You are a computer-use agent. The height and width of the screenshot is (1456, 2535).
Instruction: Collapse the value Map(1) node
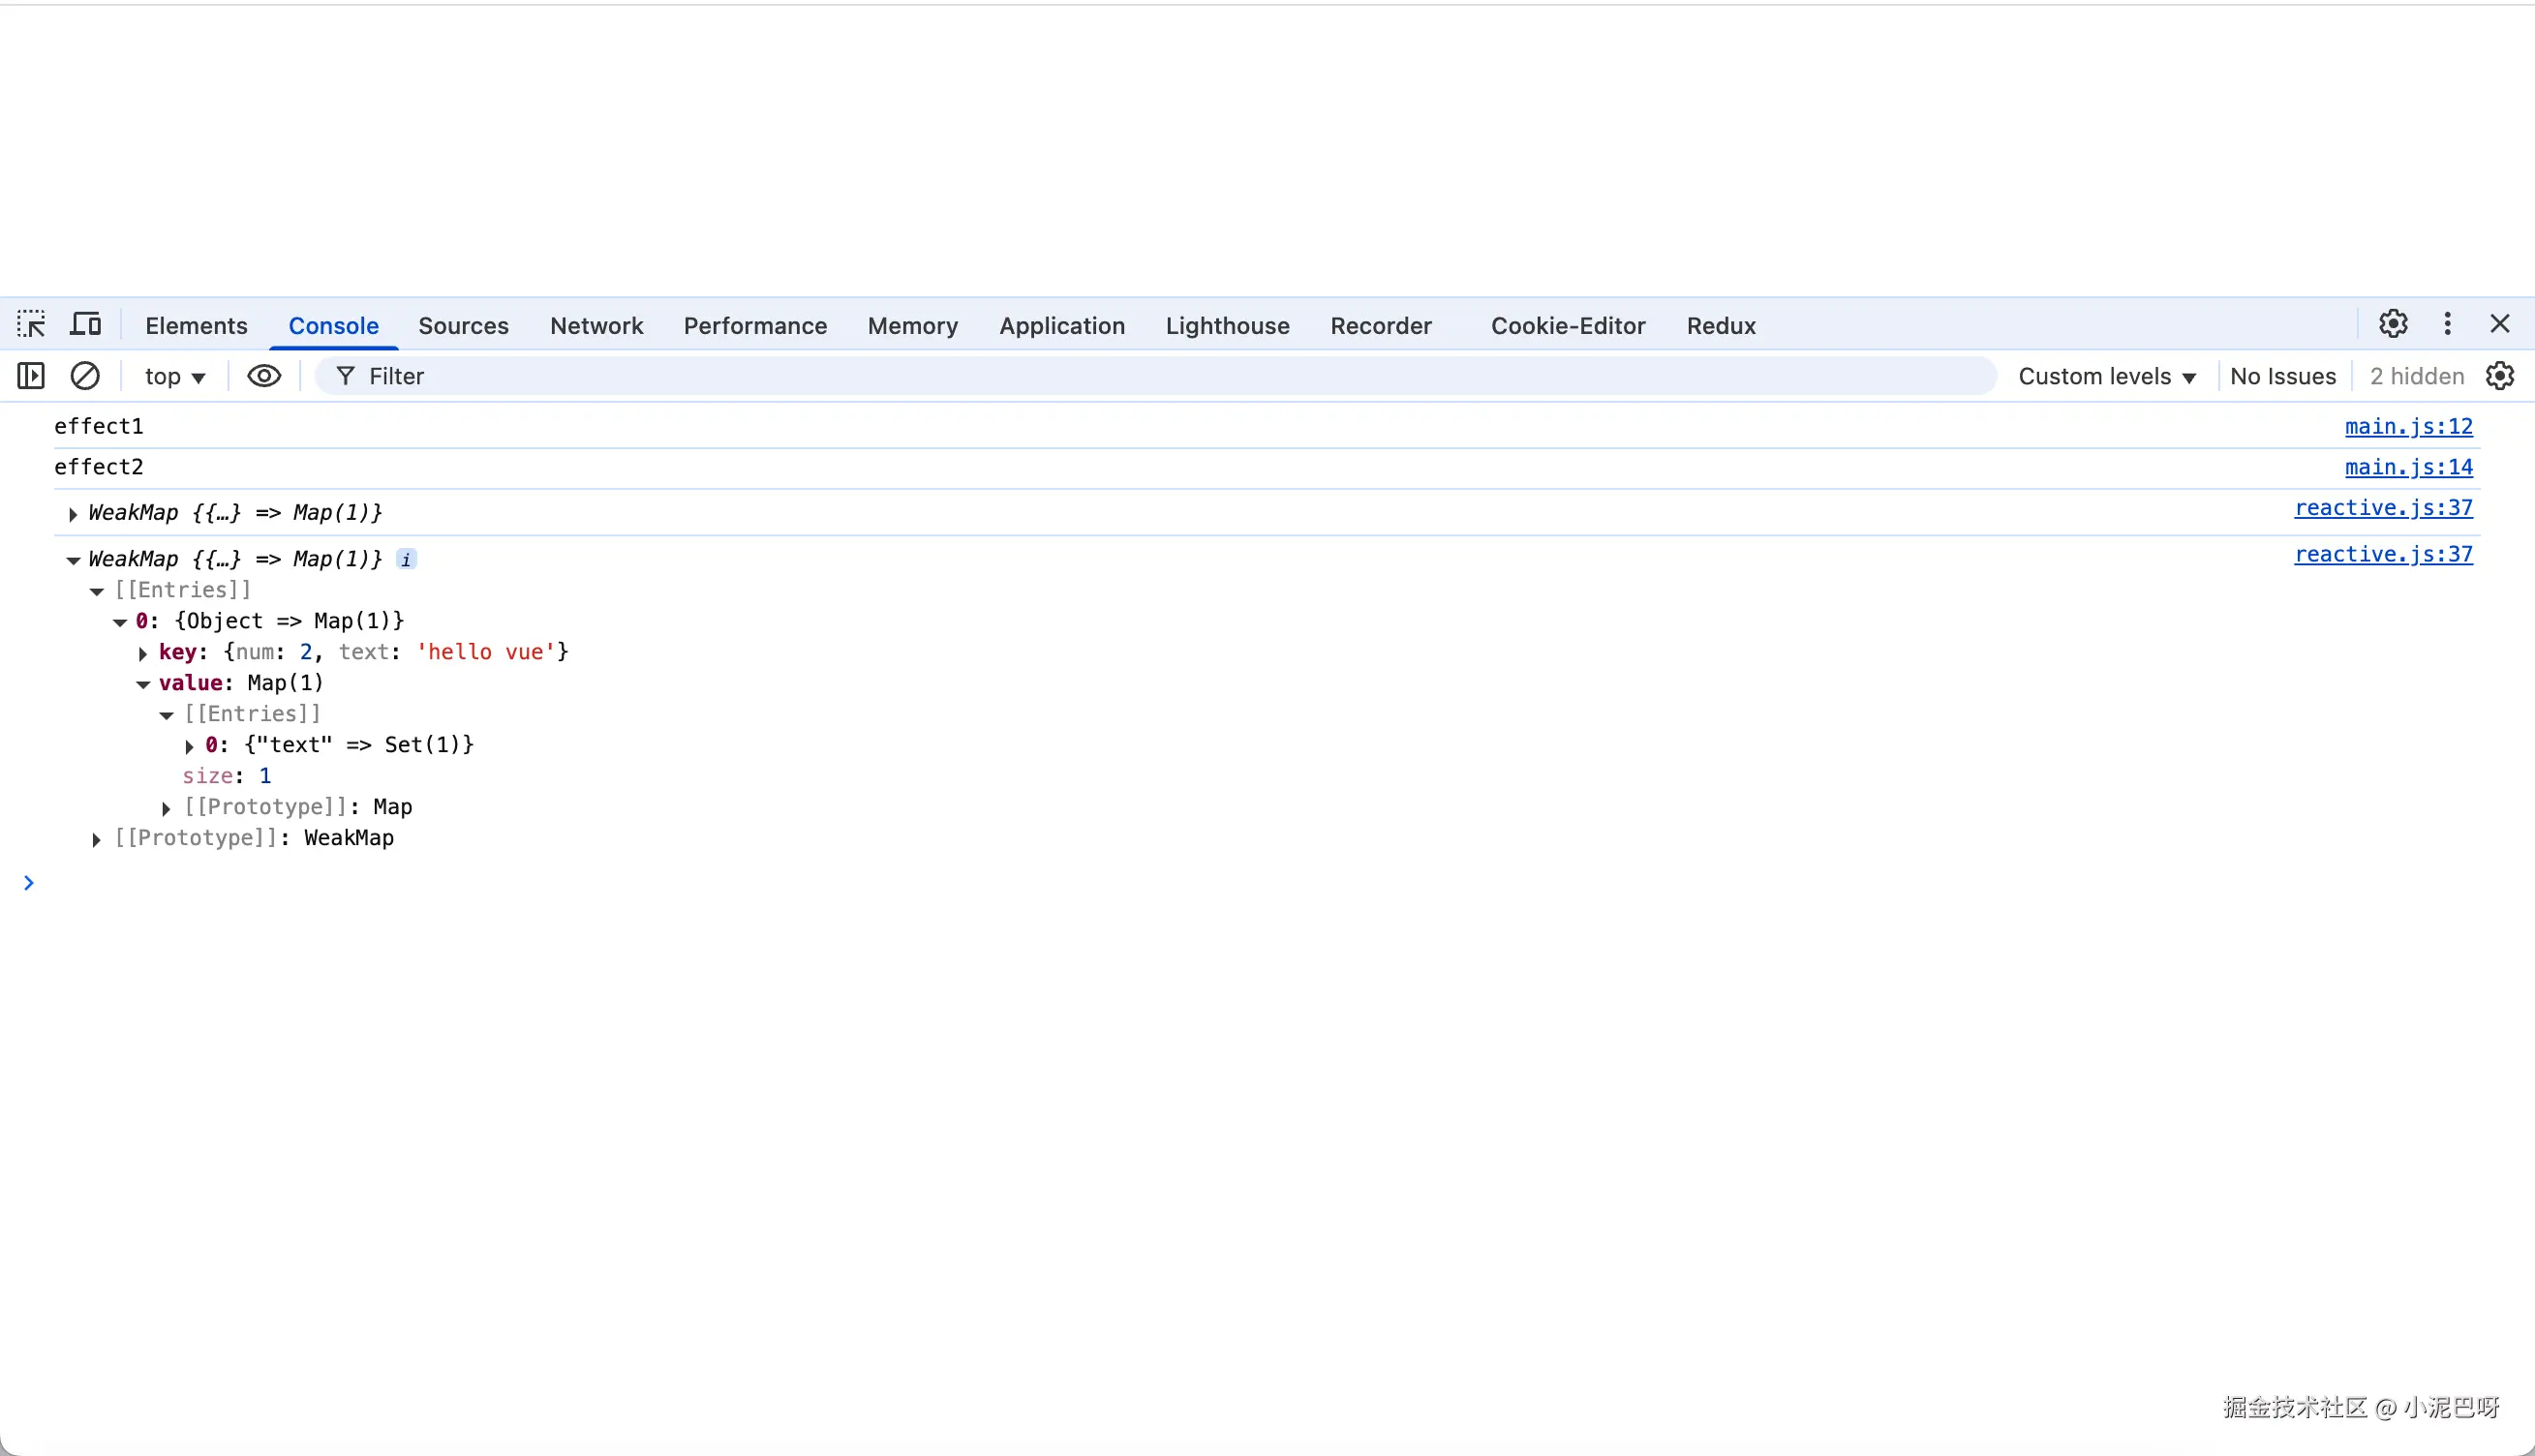pos(143,684)
